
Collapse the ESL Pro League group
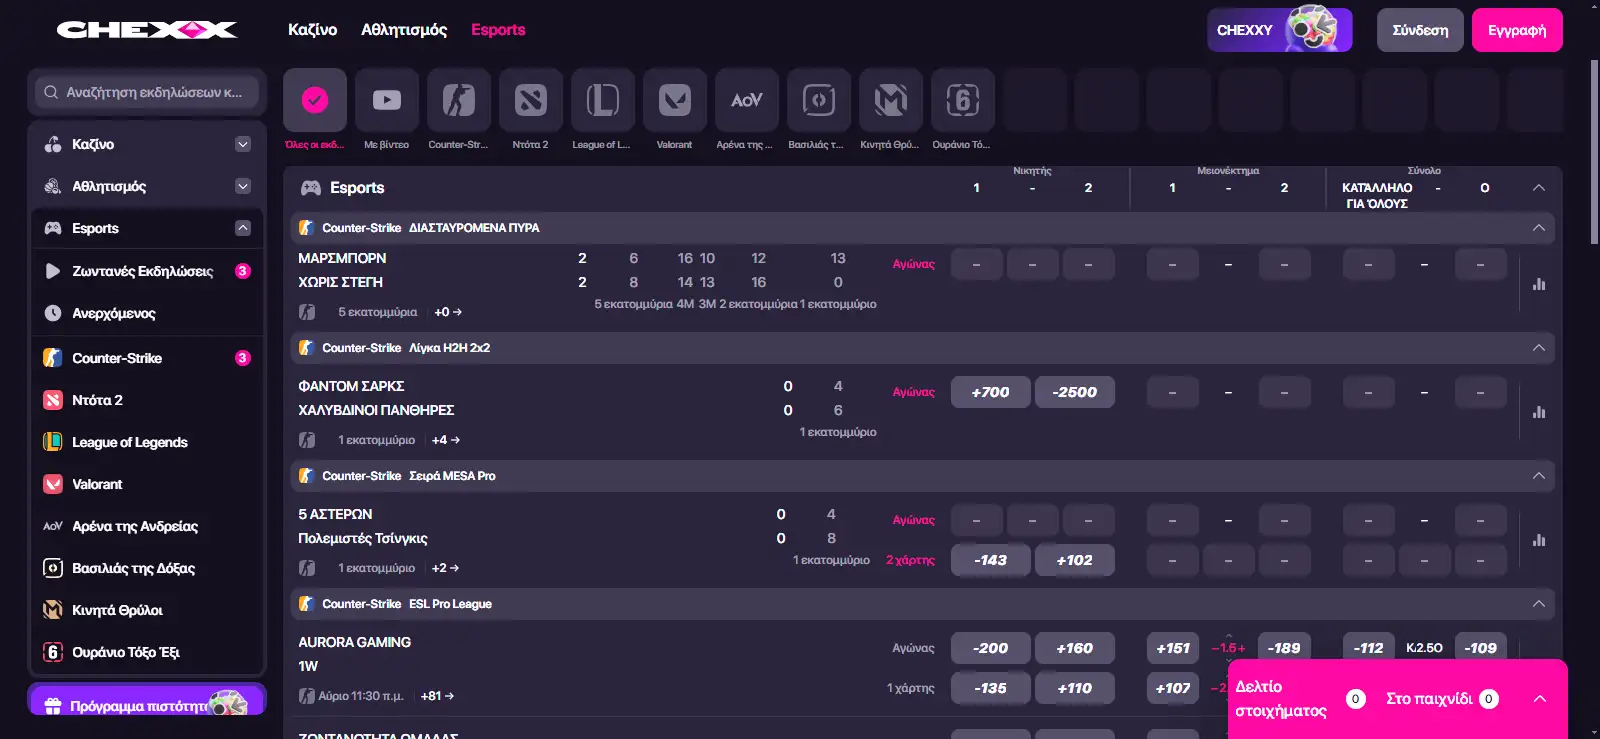click(x=1539, y=604)
